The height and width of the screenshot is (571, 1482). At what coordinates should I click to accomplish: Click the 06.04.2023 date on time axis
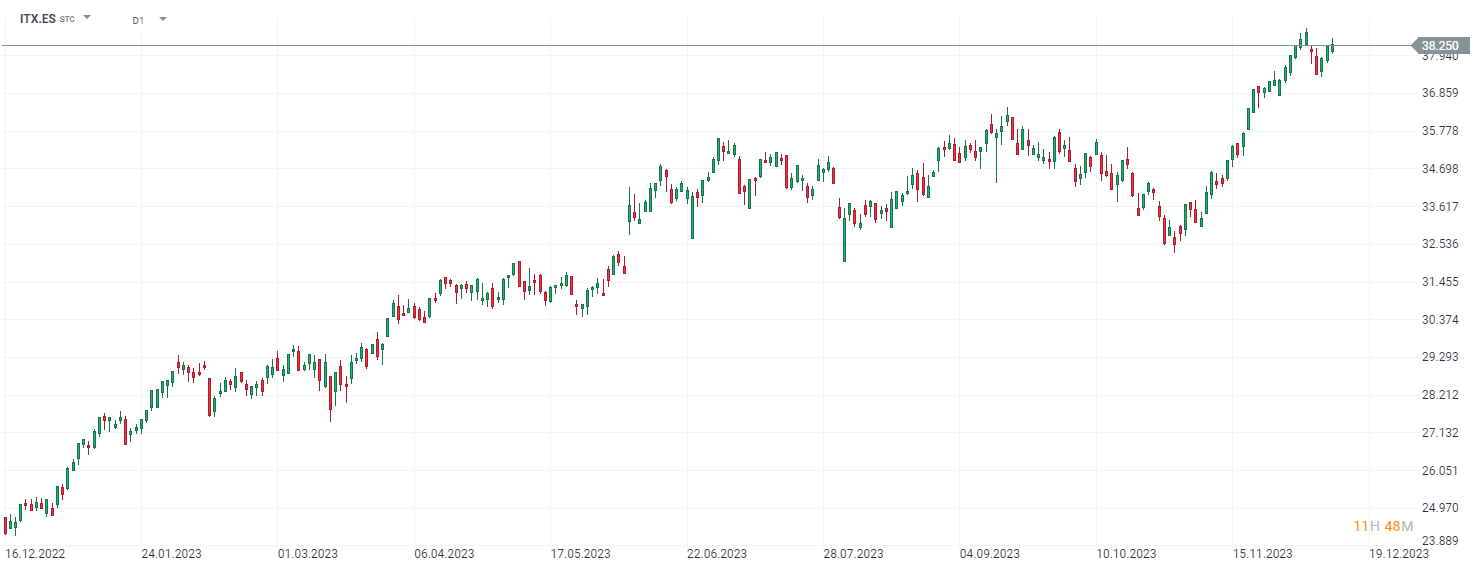[444, 553]
